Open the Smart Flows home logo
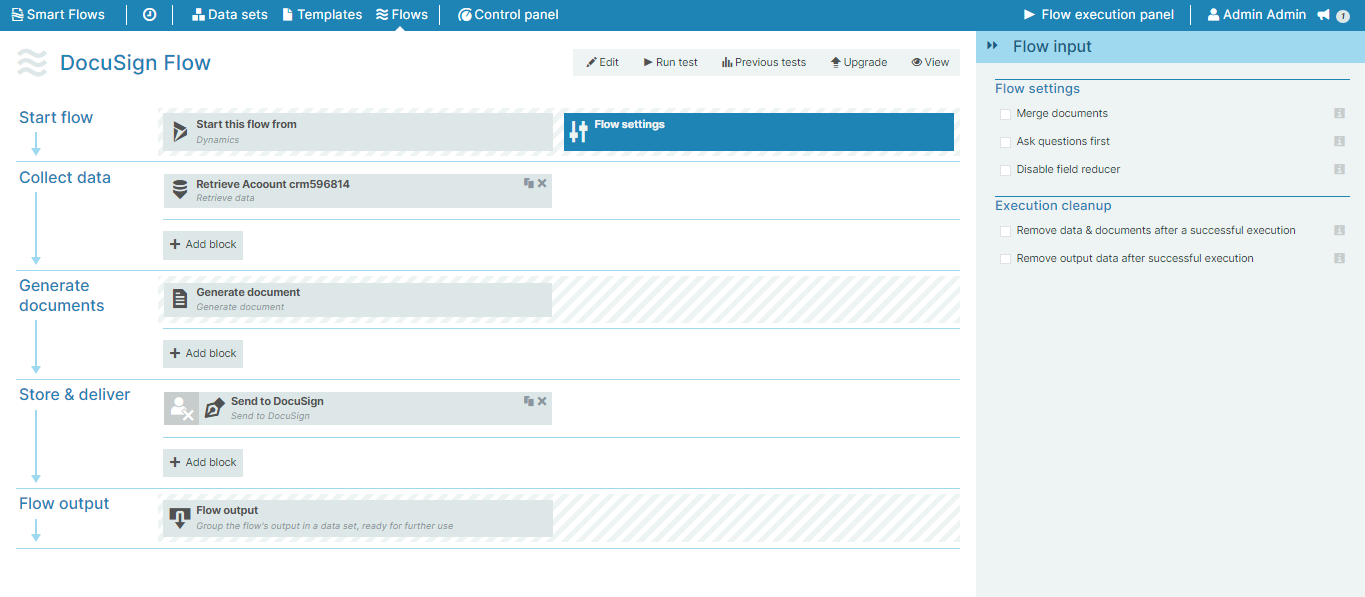Image resolution: width=1365 pixels, height=597 pixels. pos(58,15)
